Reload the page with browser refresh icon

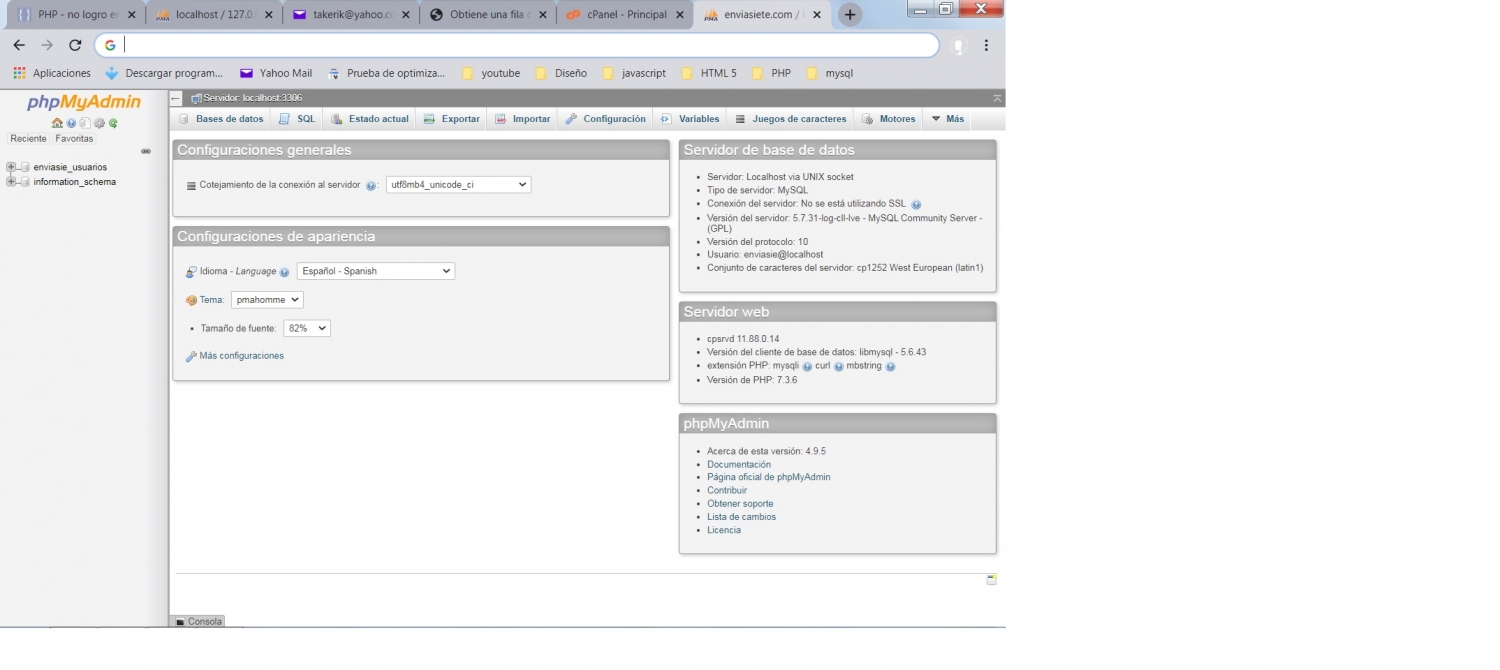pos(75,45)
